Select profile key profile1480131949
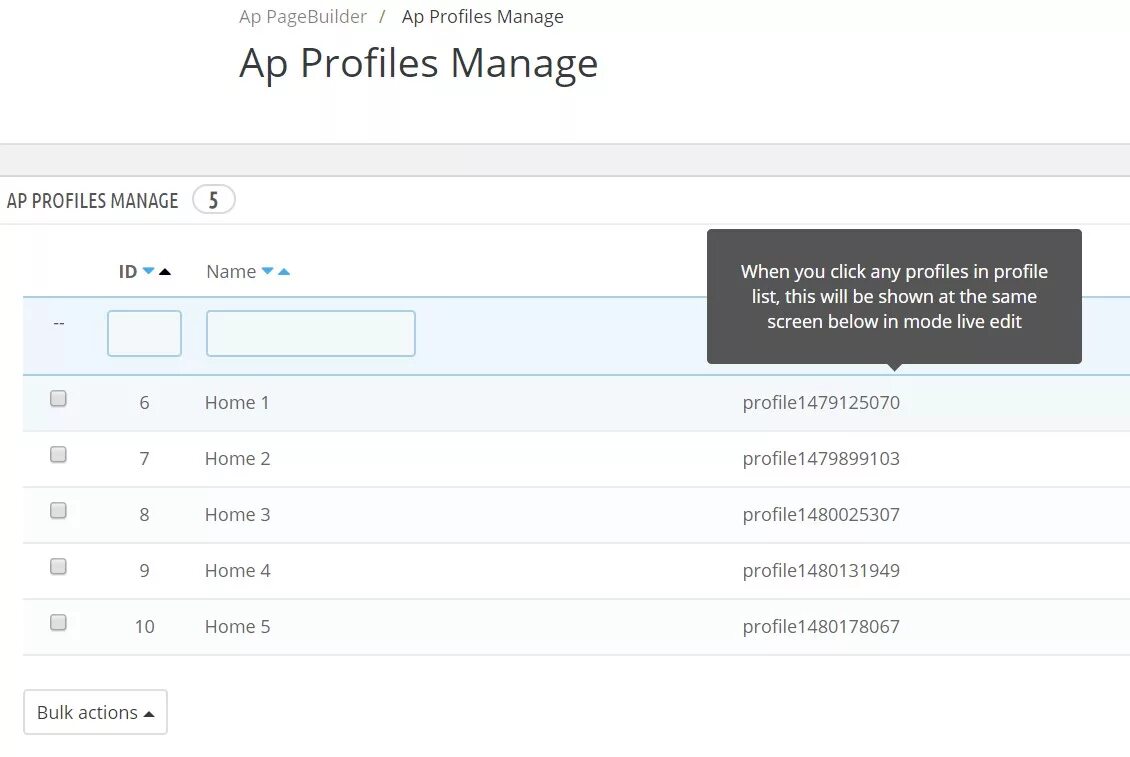1130x757 pixels. [821, 571]
